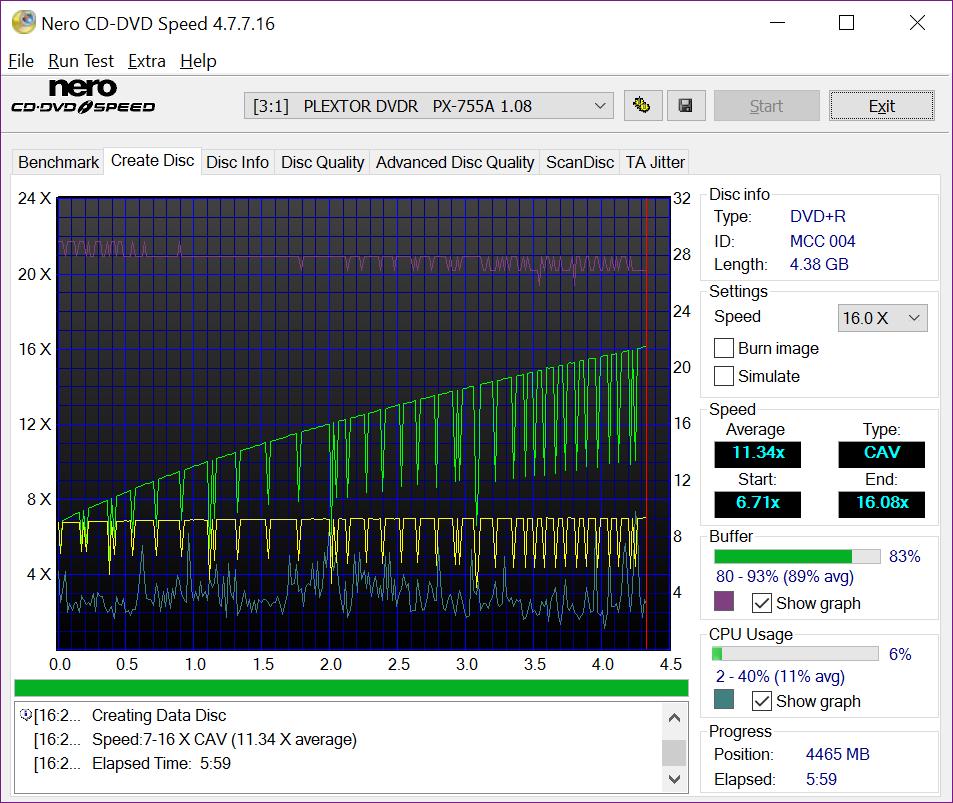Open the Extra menu

pos(147,61)
